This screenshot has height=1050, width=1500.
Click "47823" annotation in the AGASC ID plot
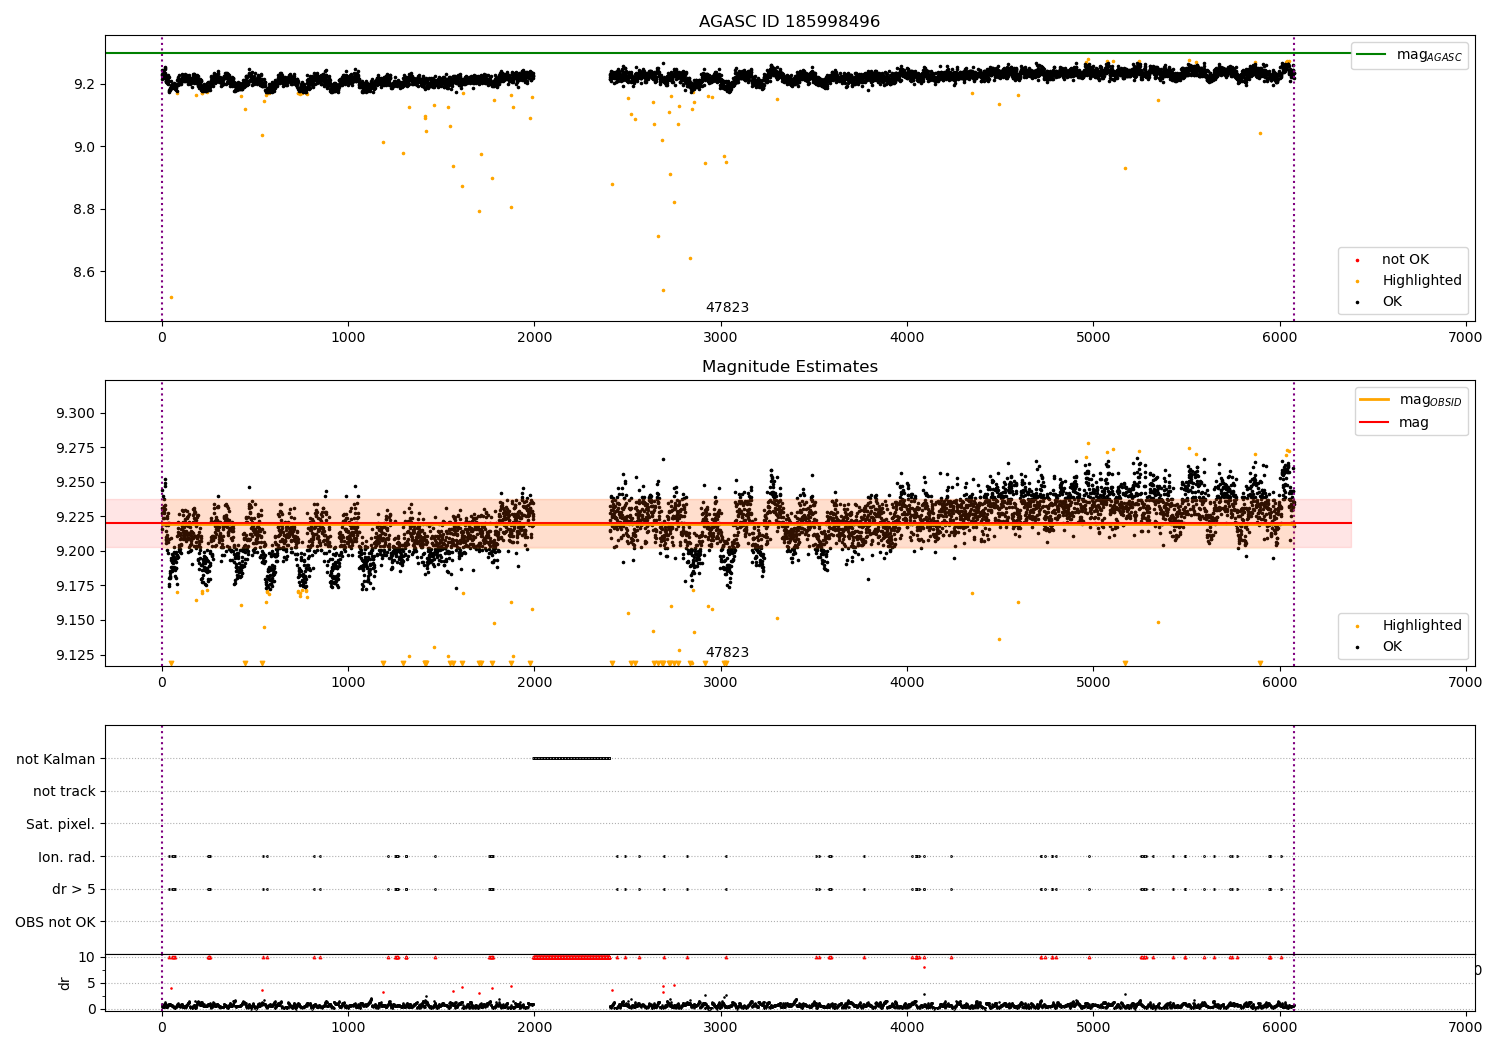[727, 308]
